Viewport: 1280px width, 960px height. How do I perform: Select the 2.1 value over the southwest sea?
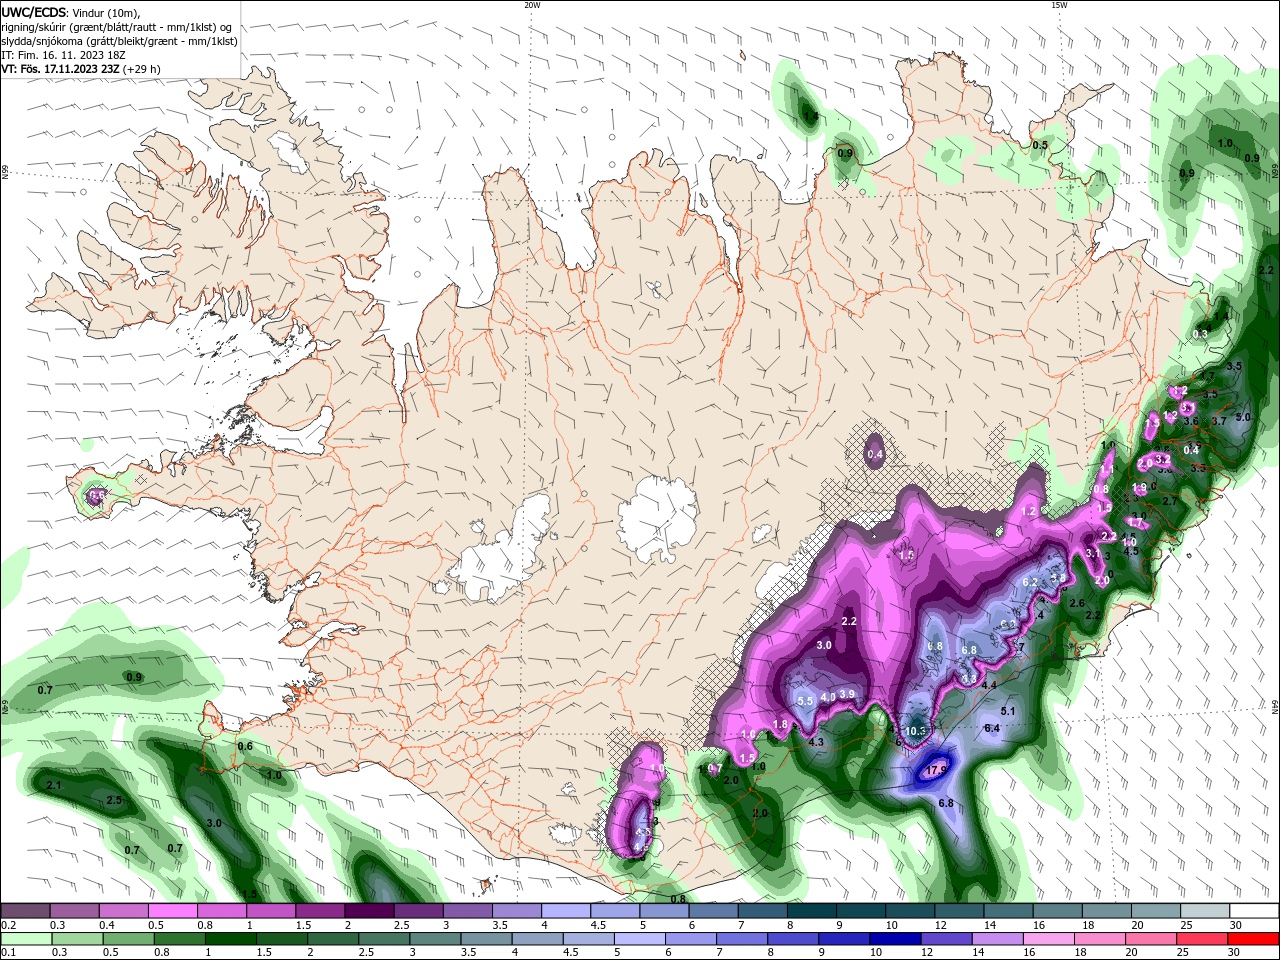coord(54,786)
